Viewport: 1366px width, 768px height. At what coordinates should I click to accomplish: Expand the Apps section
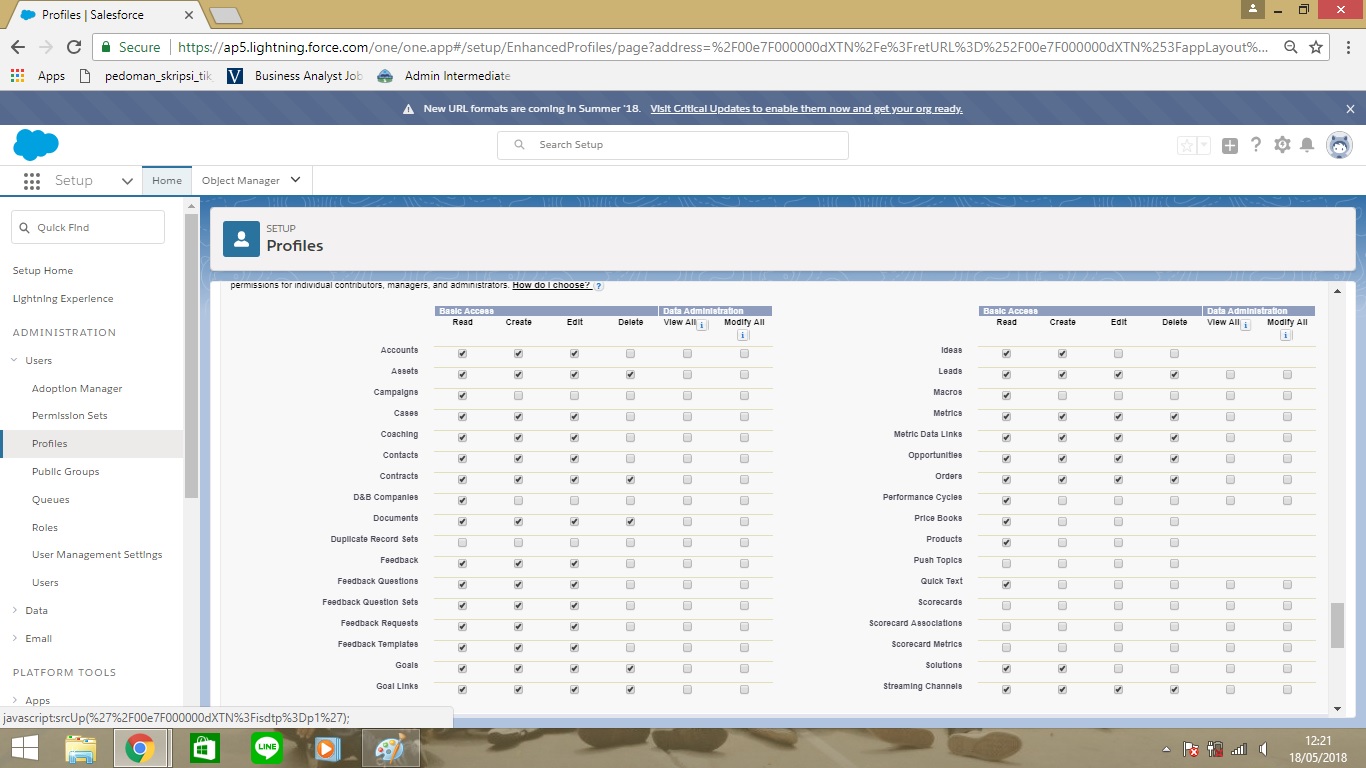[15, 701]
